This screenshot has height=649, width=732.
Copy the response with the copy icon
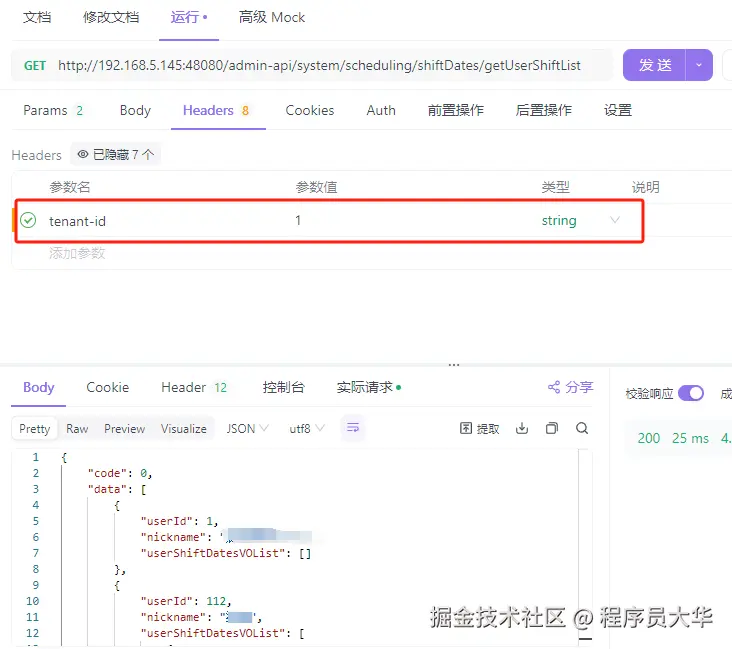pyautogui.click(x=552, y=428)
